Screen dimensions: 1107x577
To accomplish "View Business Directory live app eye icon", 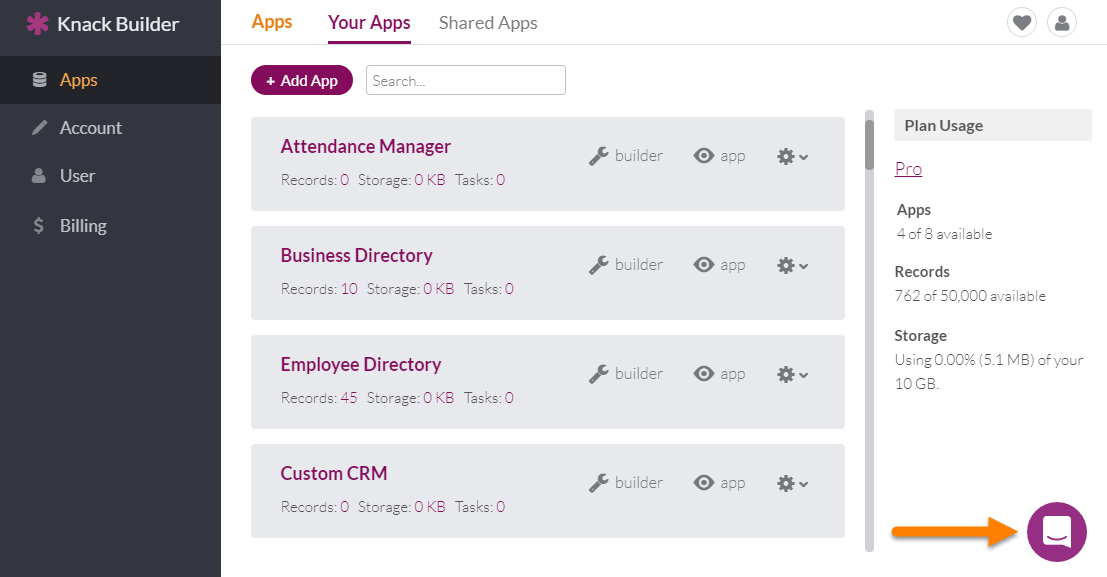I will tap(704, 264).
